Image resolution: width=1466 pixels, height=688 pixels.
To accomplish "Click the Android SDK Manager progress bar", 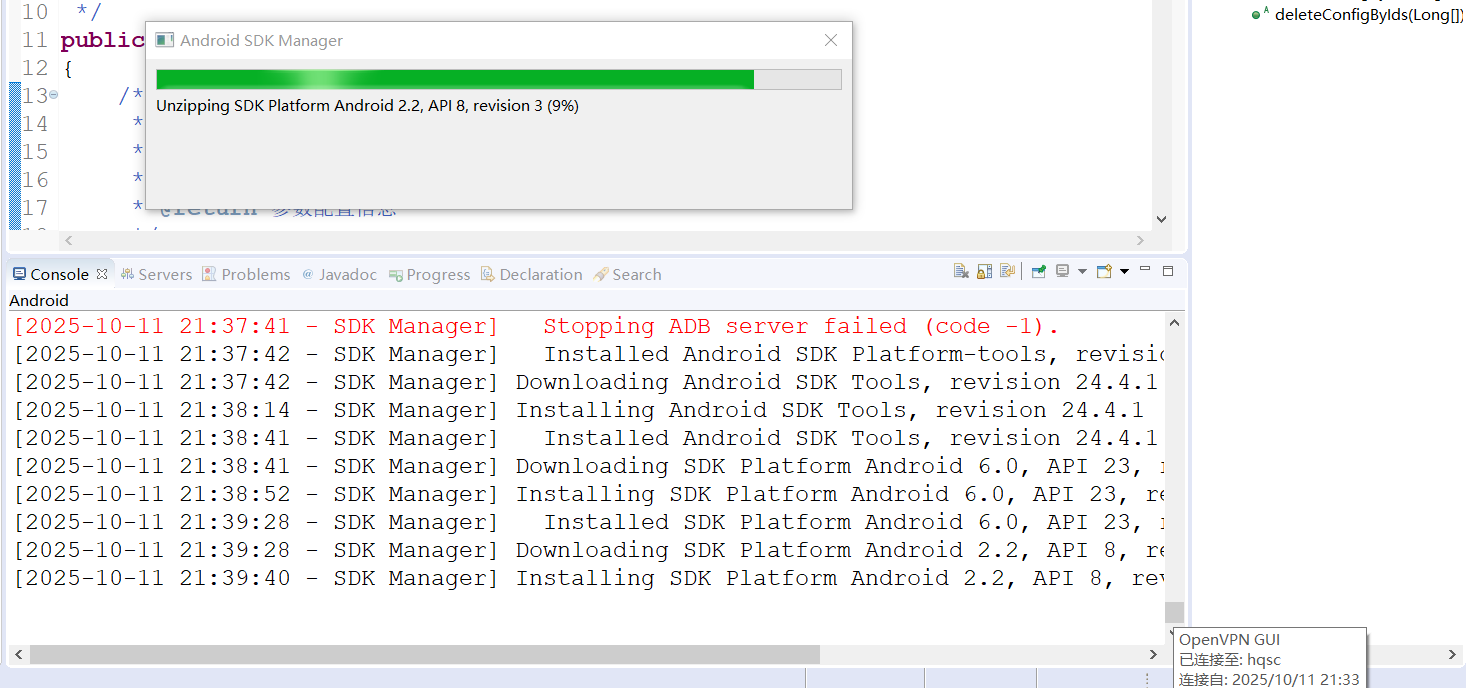I will (x=499, y=79).
